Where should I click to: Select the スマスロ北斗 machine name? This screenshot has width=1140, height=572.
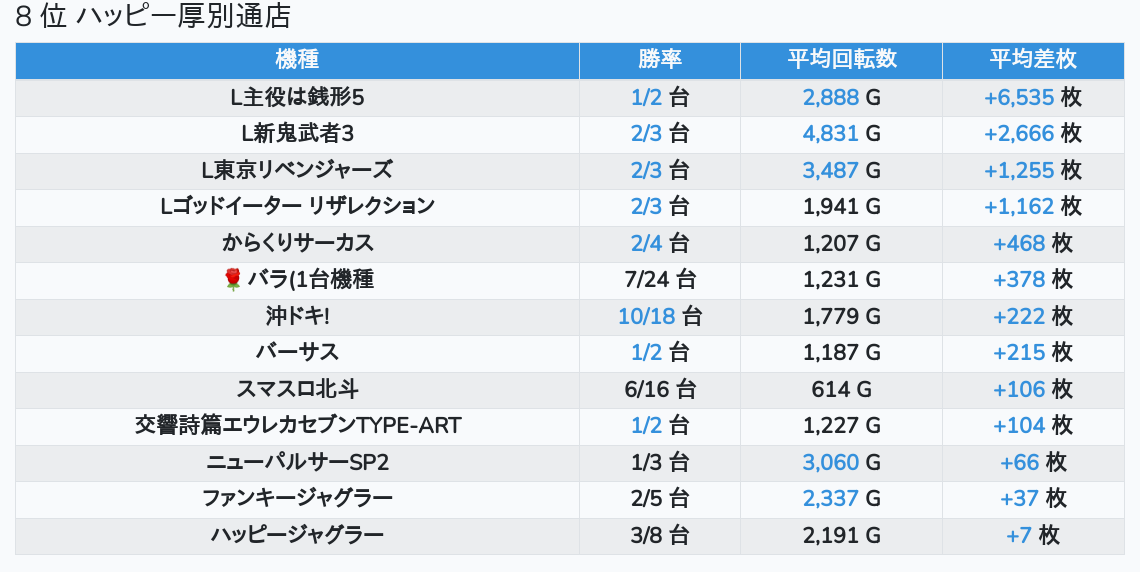click(x=297, y=389)
